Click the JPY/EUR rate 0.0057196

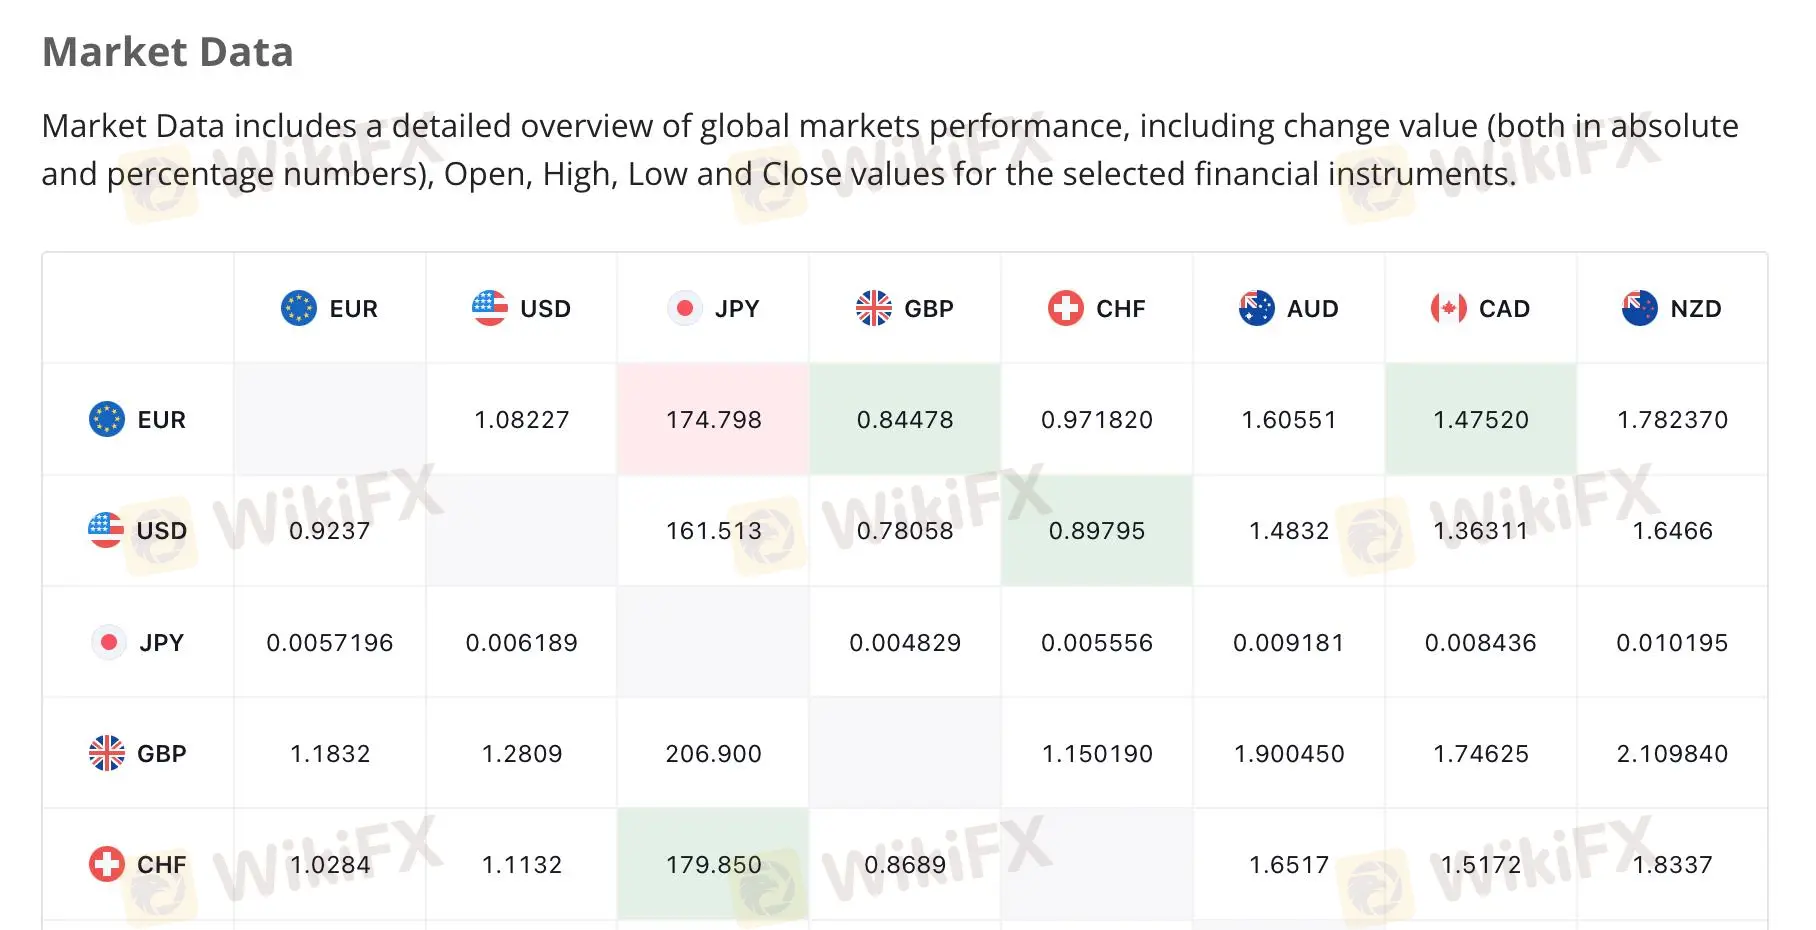point(330,643)
